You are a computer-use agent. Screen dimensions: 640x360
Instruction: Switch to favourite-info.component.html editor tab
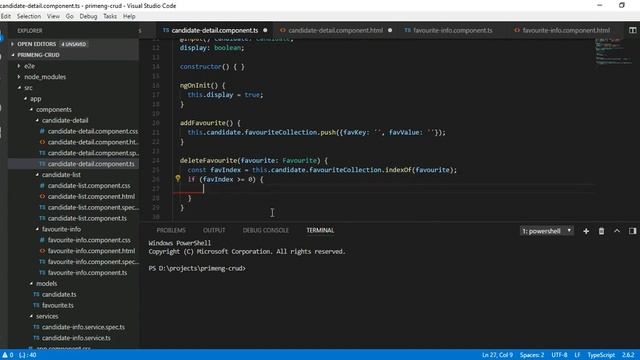566,30
